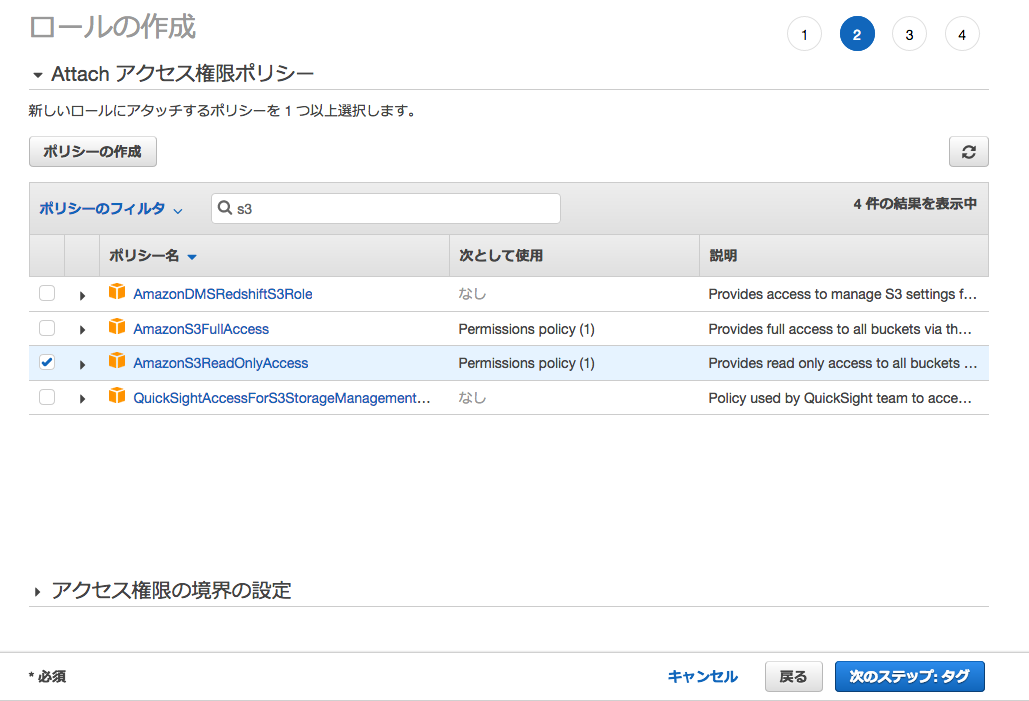Click Permissions policy (1) for AmazonS3FullAccess
Screen dimensions: 1029x701
tap(526, 329)
